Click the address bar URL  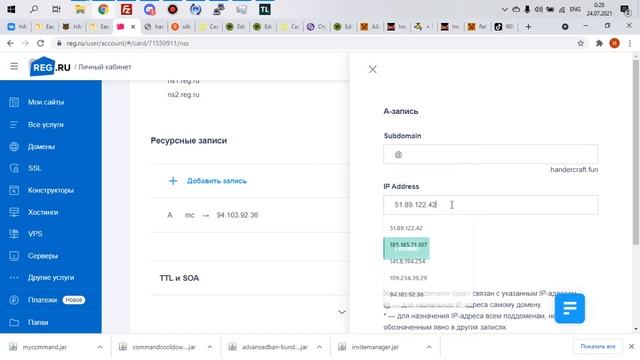click(127, 43)
